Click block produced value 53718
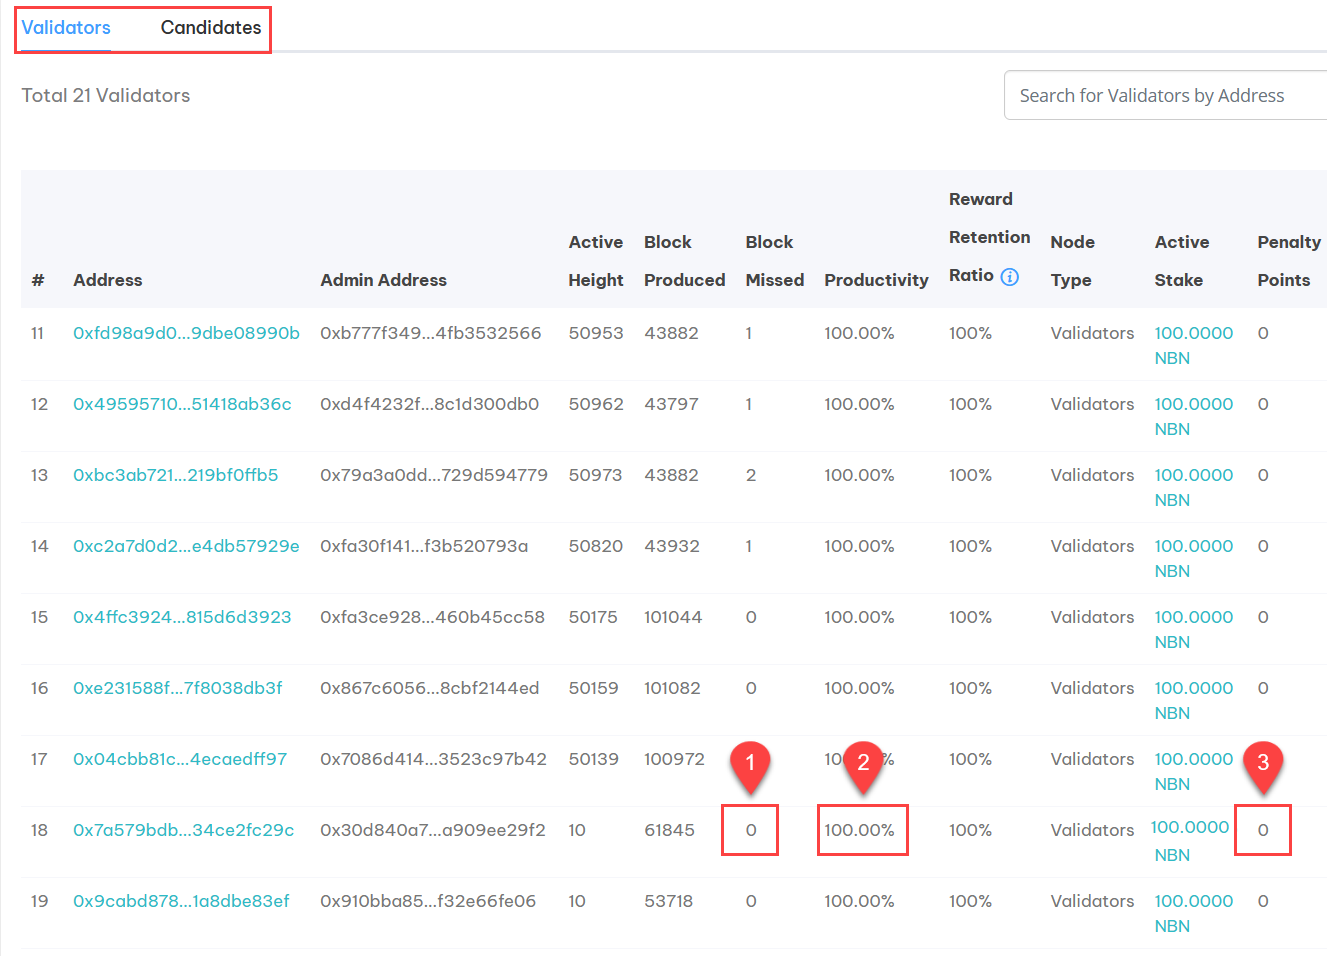Image resolution: width=1327 pixels, height=956 pixels. [x=669, y=901]
